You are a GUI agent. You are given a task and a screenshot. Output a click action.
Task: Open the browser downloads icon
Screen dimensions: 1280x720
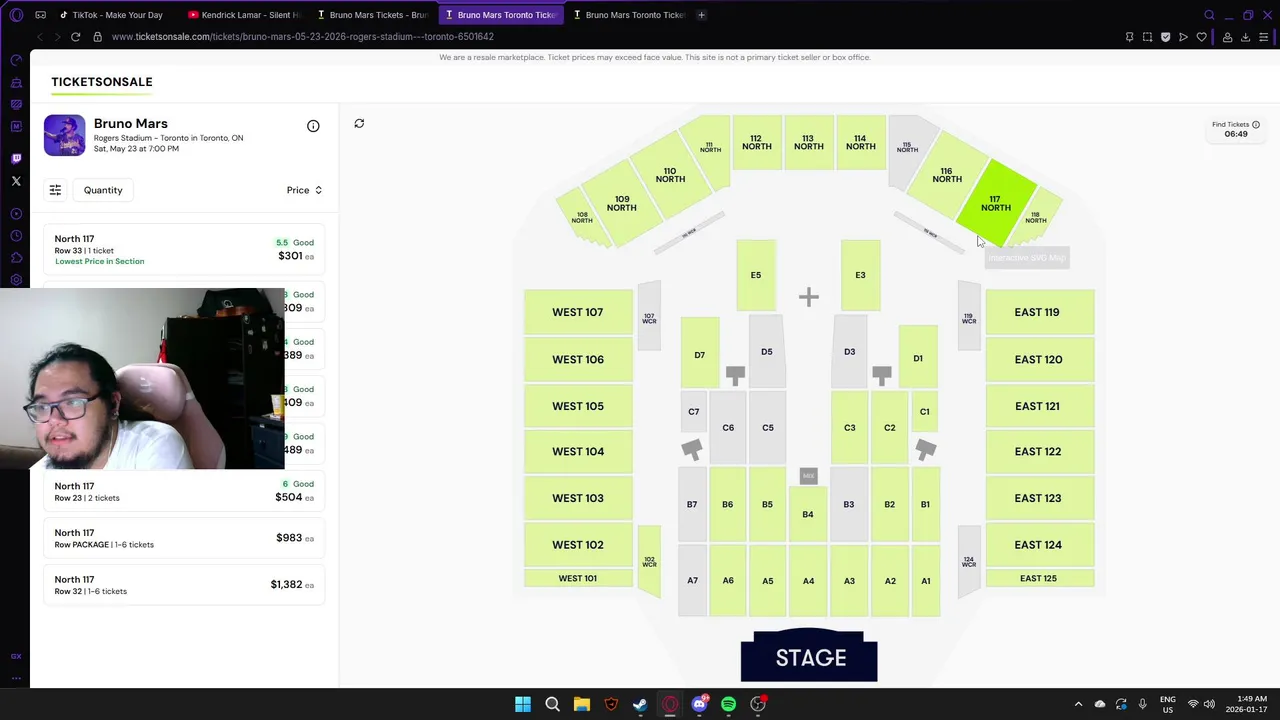1245,37
